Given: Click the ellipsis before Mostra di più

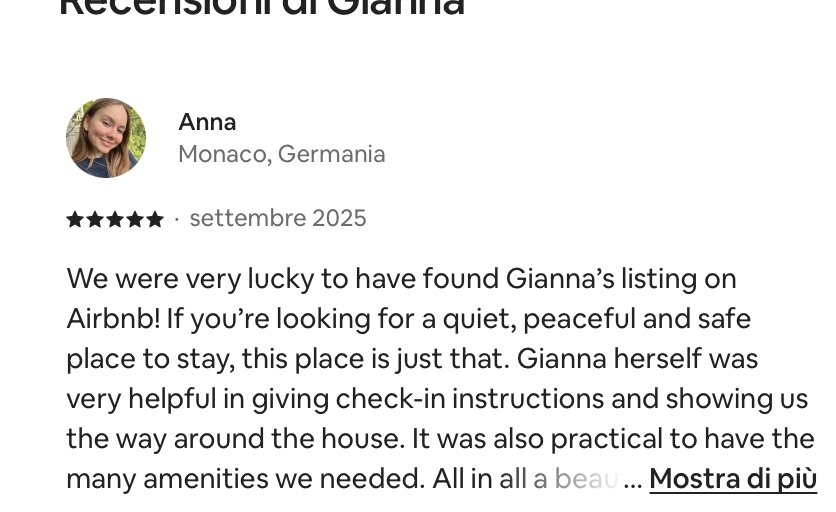Looking at the screenshot, I should click(632, 480).
